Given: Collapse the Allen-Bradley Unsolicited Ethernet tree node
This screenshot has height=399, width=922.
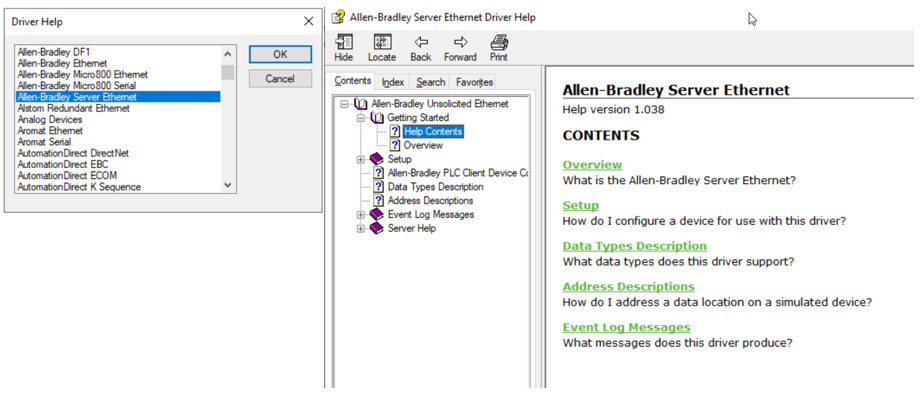Looking at the screenshot, I should point(345,104).
